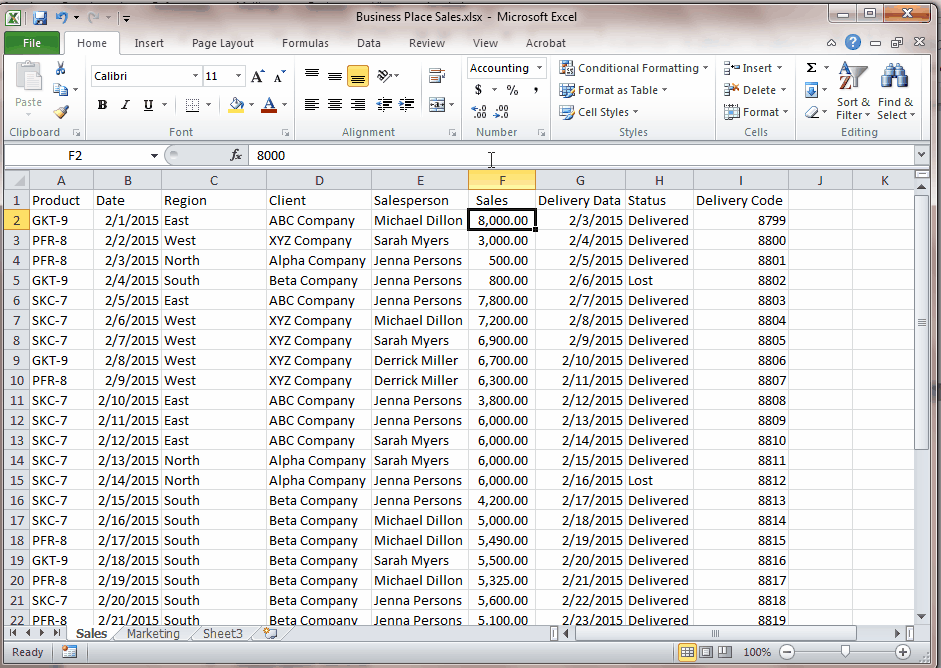Click zoom out minus button

[787, 652]
